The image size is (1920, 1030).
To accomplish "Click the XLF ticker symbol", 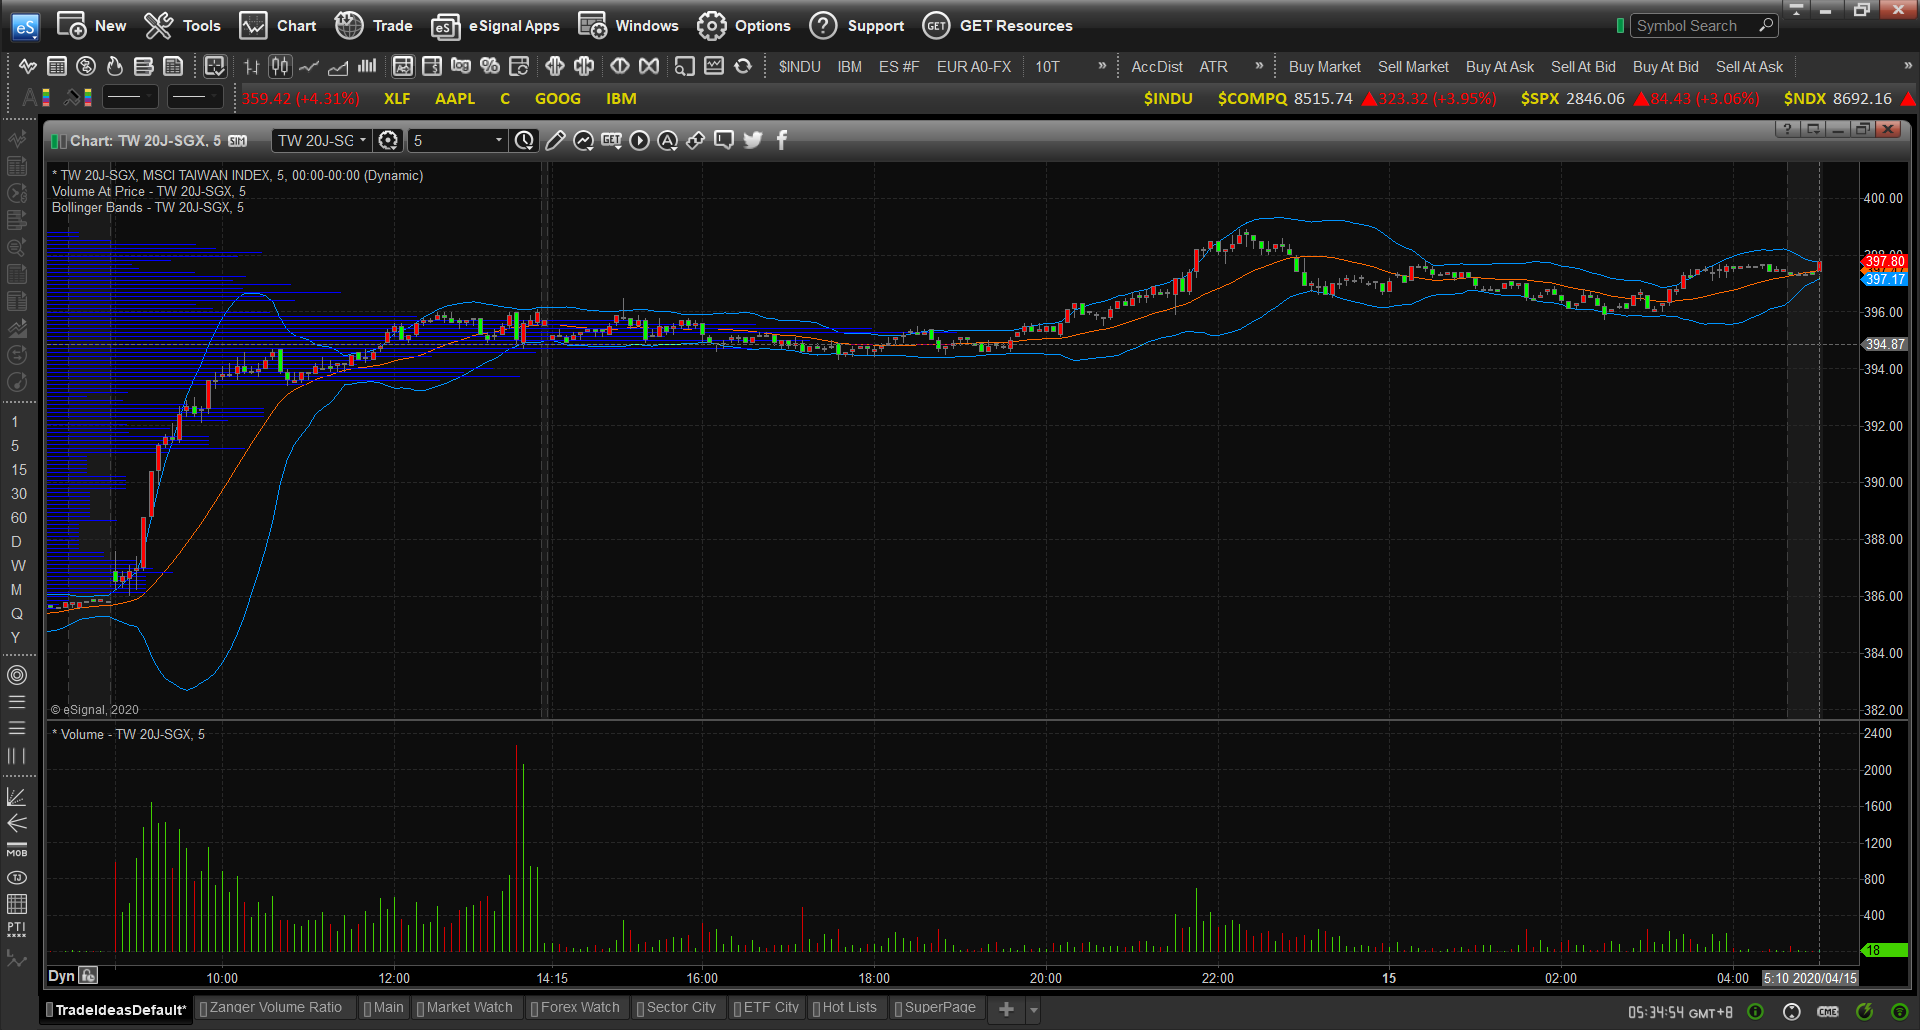I will 397,99.
